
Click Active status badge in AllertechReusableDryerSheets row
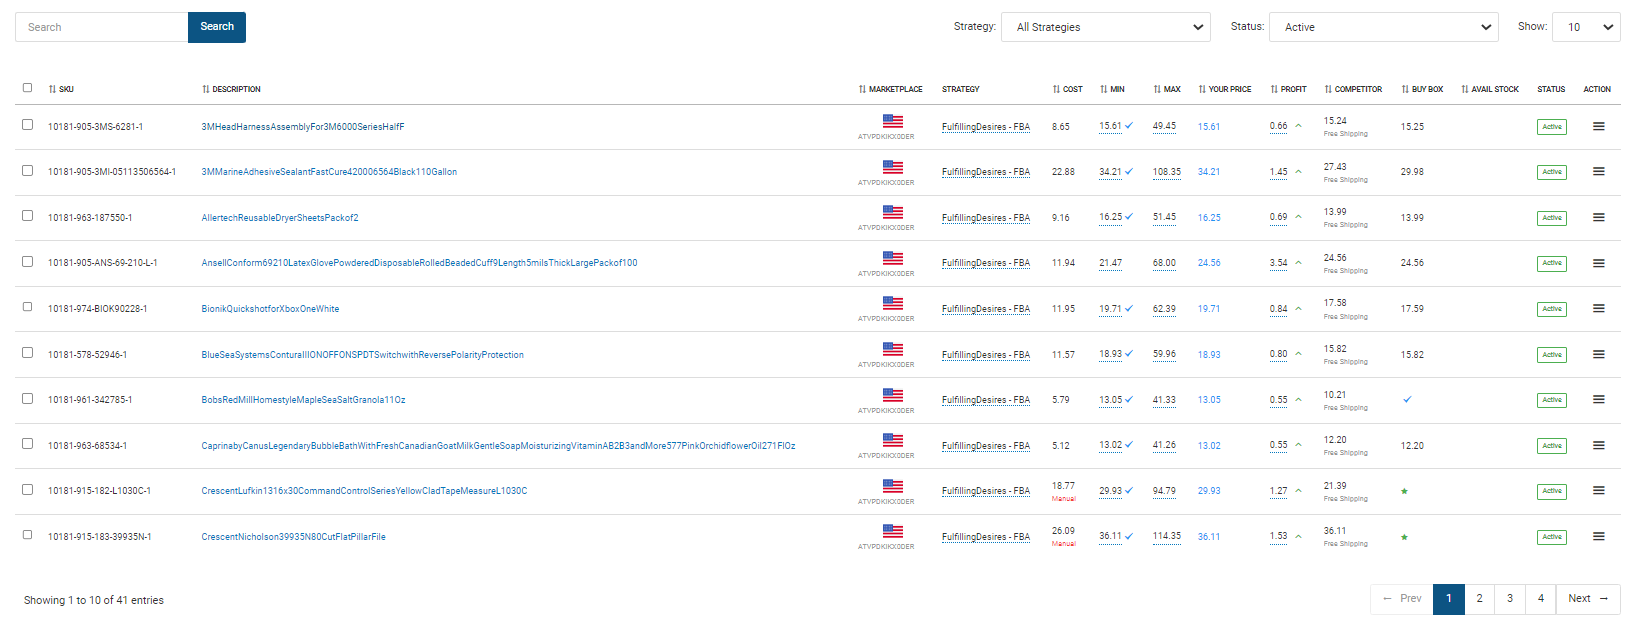click(1552, 218)
